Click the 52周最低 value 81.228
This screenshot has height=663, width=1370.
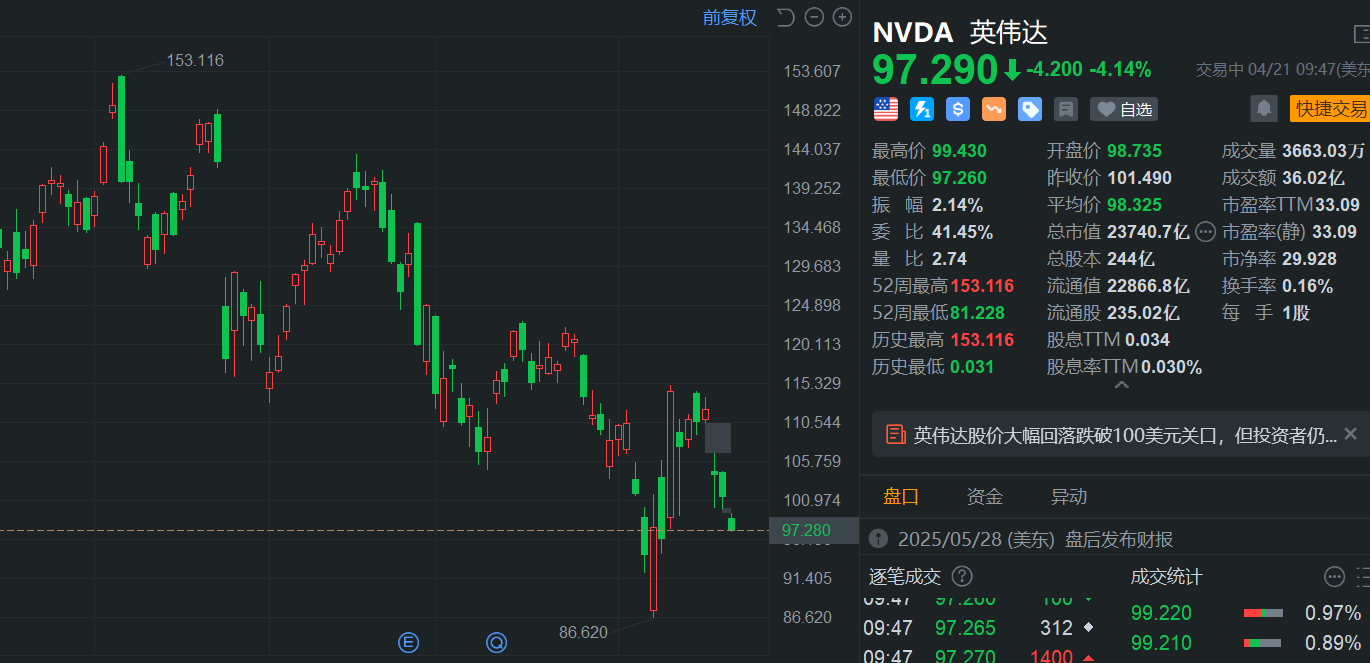point(978,312)
